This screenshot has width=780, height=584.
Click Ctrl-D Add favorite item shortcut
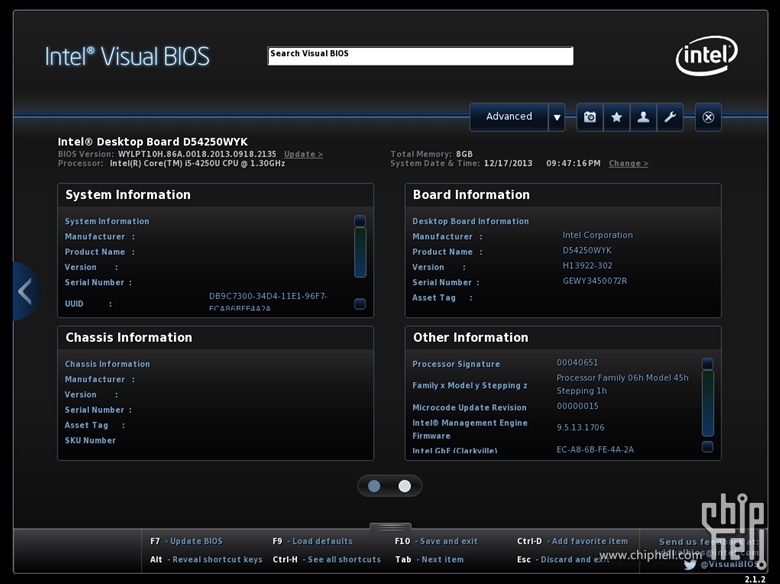[573, 541]
